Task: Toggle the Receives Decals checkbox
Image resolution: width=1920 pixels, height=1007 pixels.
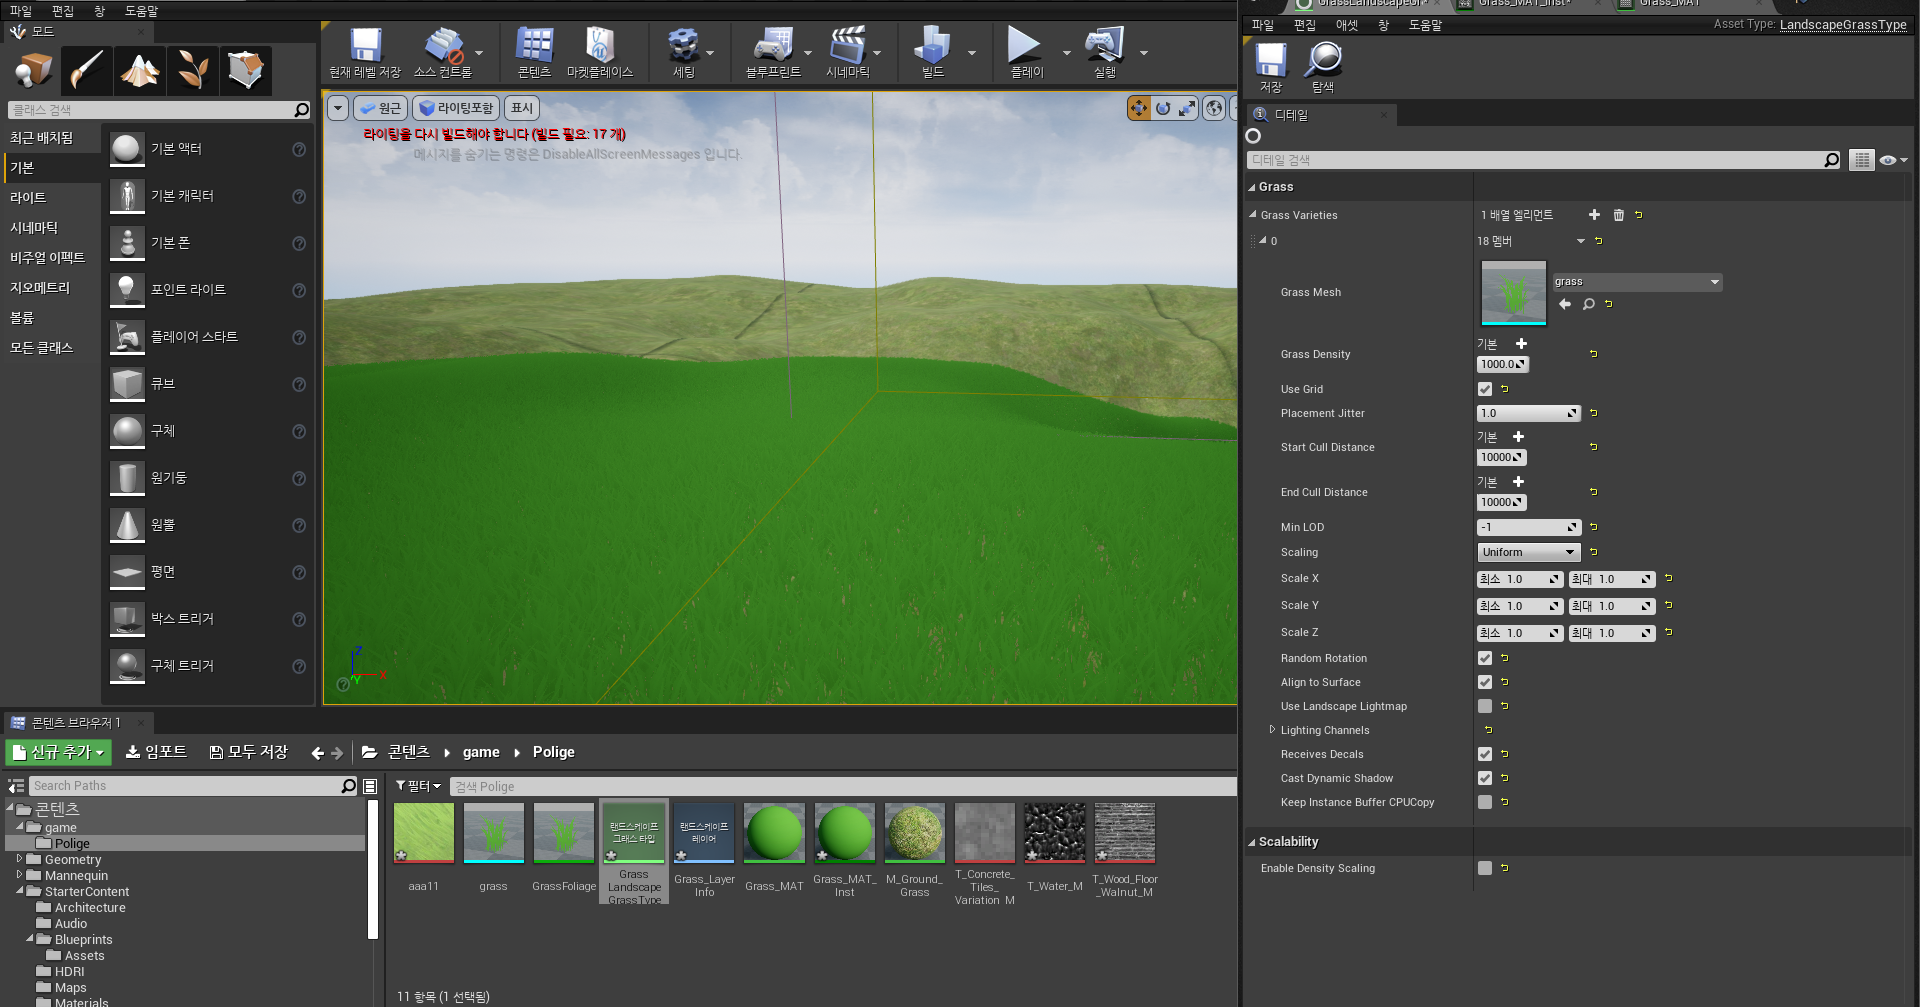Action: coord(1485,754)
